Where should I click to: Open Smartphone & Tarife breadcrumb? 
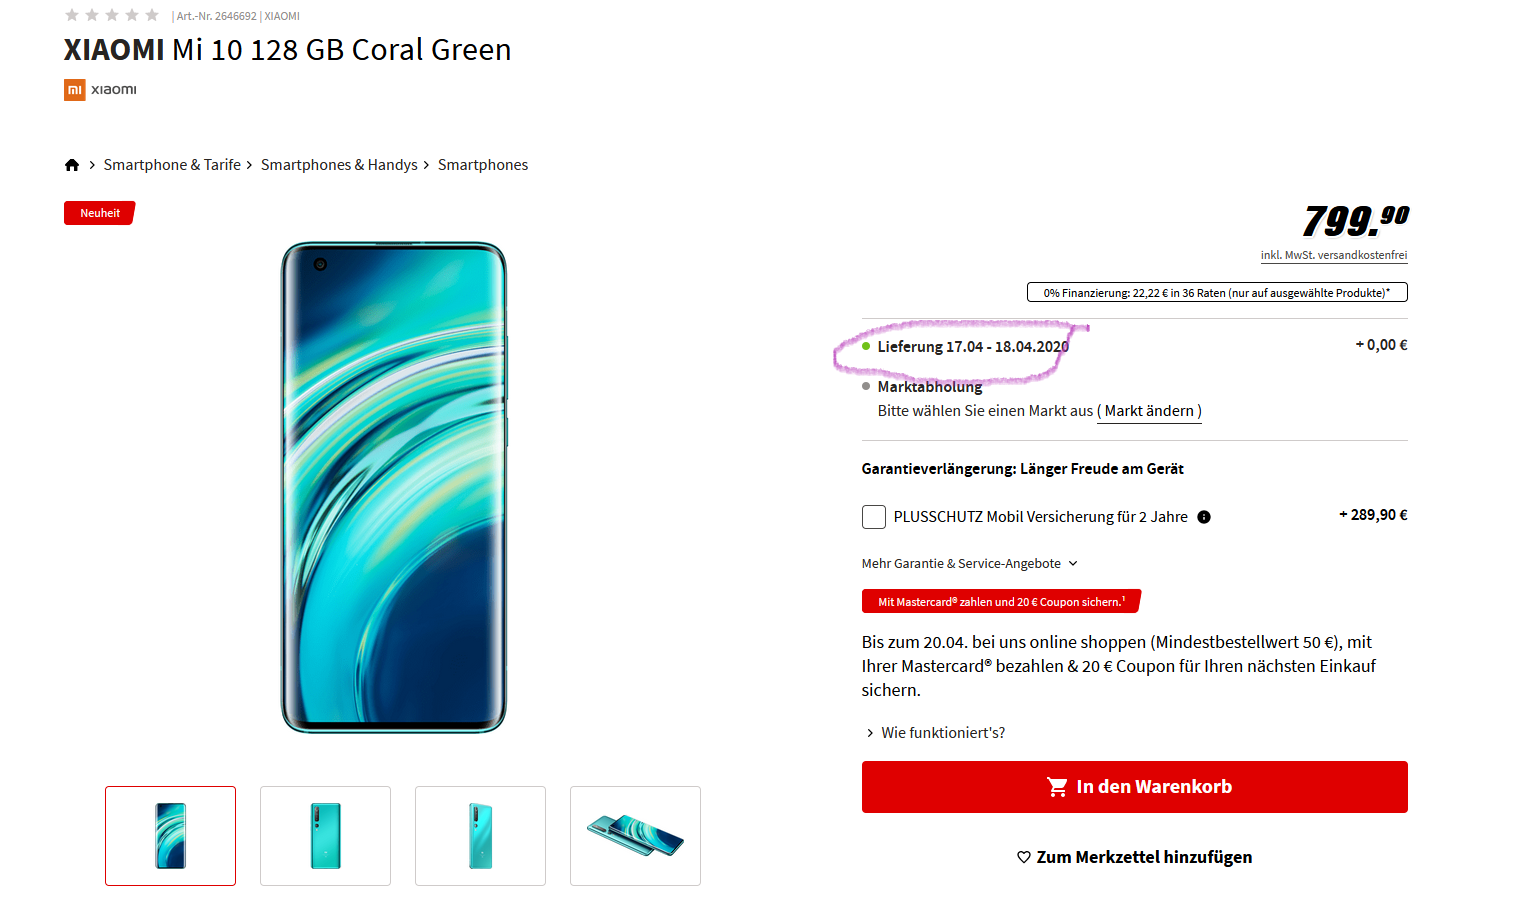click(172, 165)
